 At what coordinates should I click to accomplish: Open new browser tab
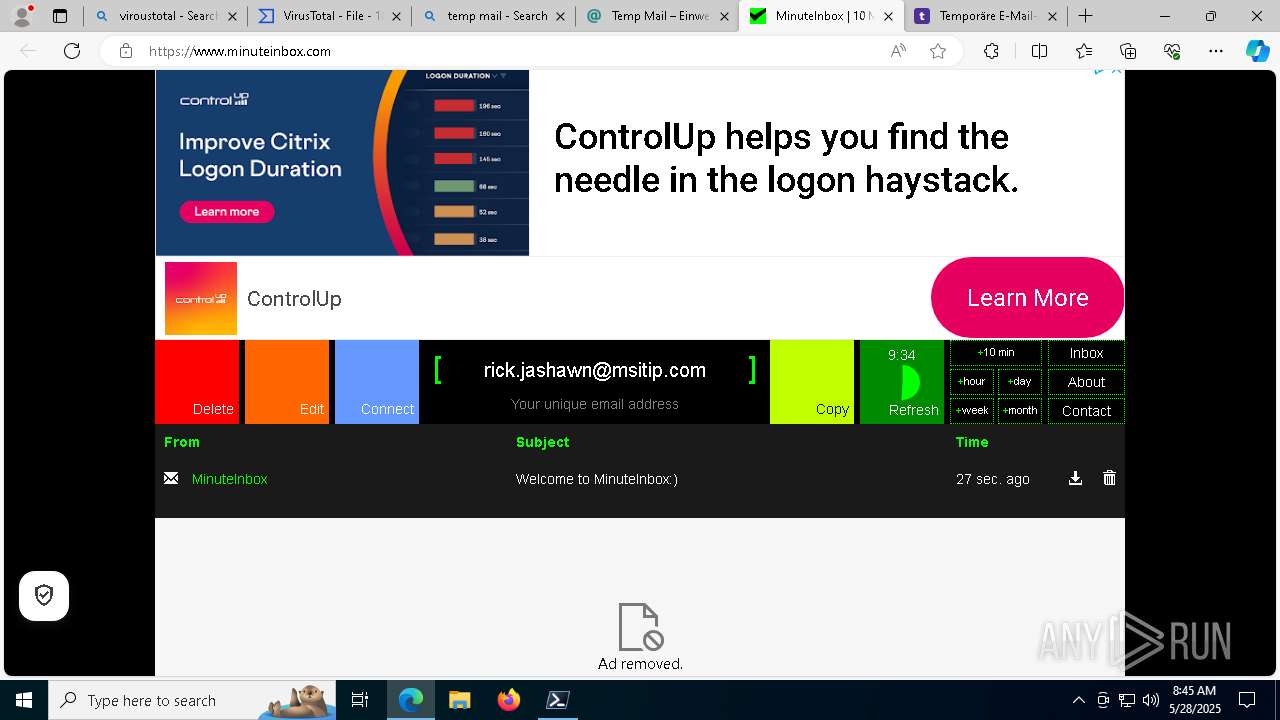coord(1085,16)
